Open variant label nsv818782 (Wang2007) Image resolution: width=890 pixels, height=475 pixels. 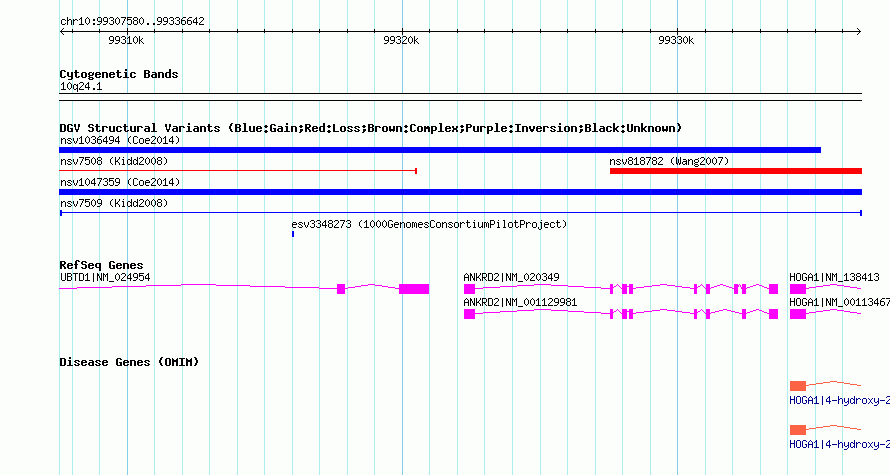pyautogui.click(x=669, y=161)
